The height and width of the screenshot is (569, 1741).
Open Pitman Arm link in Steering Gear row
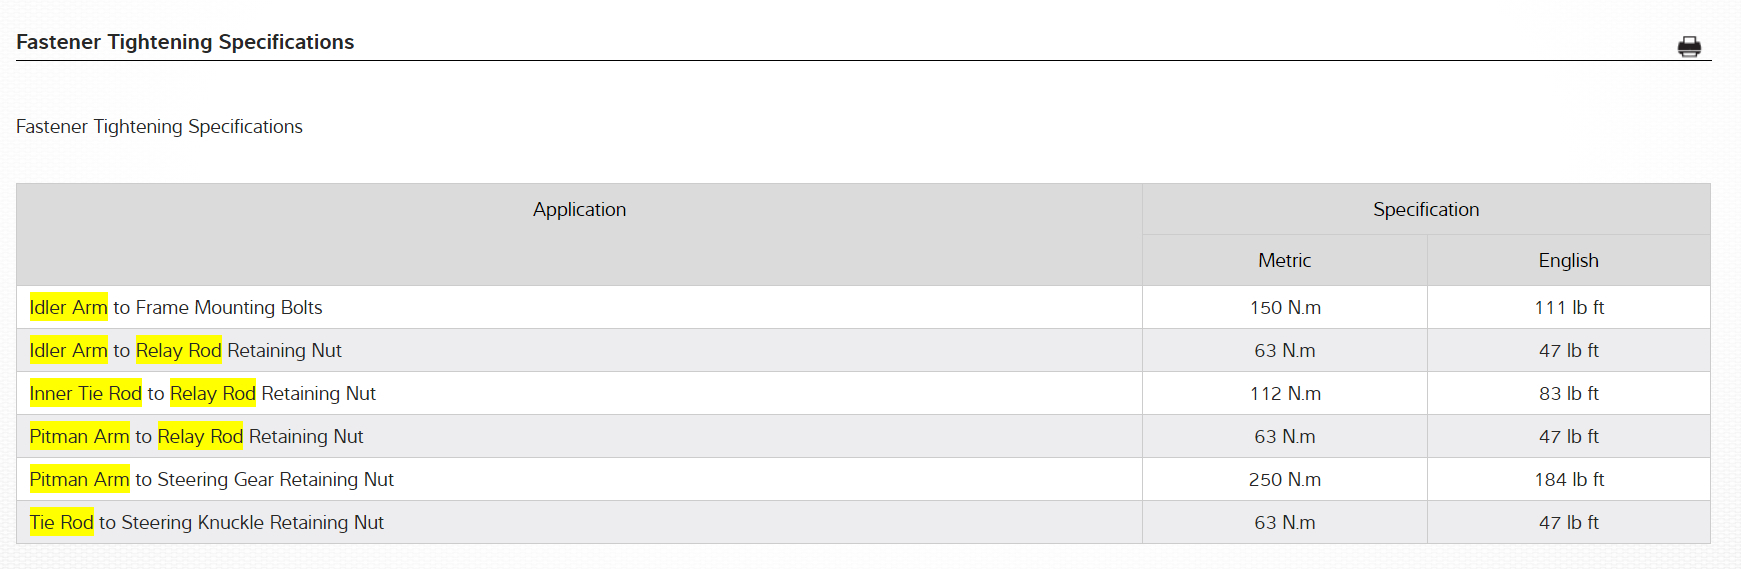79,480
